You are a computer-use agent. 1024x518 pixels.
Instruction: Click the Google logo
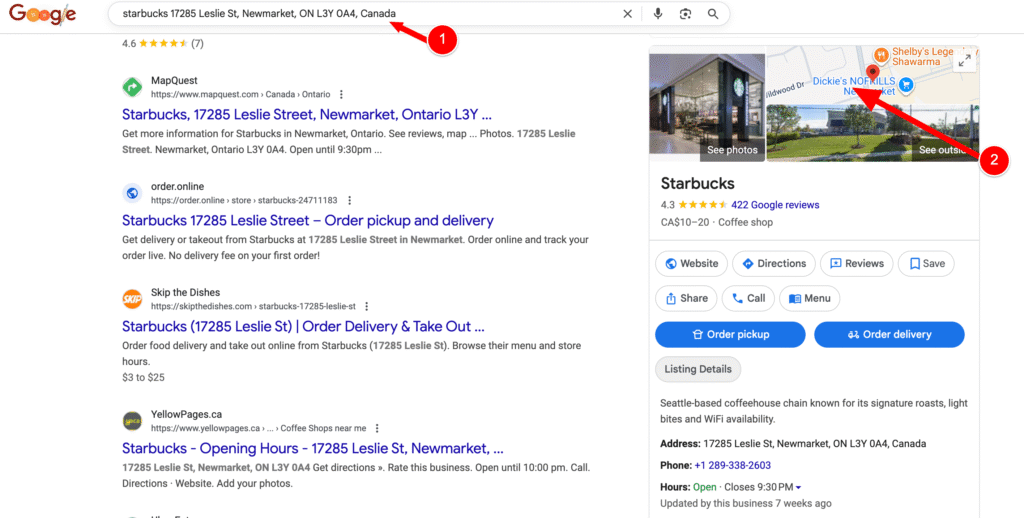[42, 14]
